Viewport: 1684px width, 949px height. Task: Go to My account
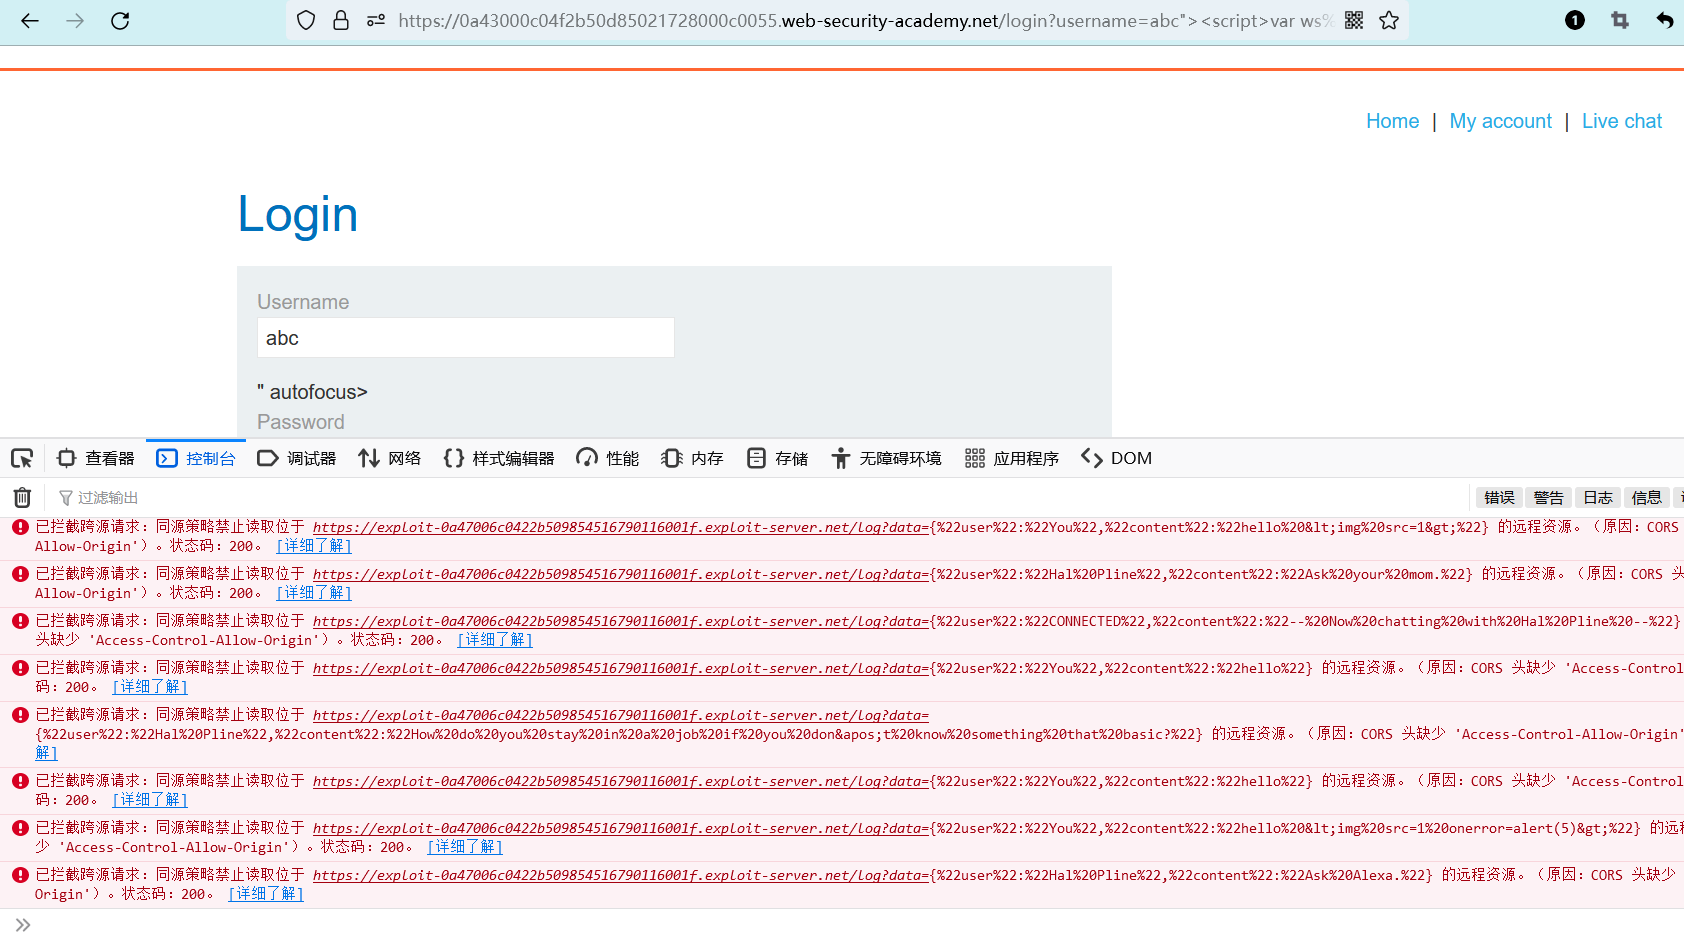[x=1500, y=121]
